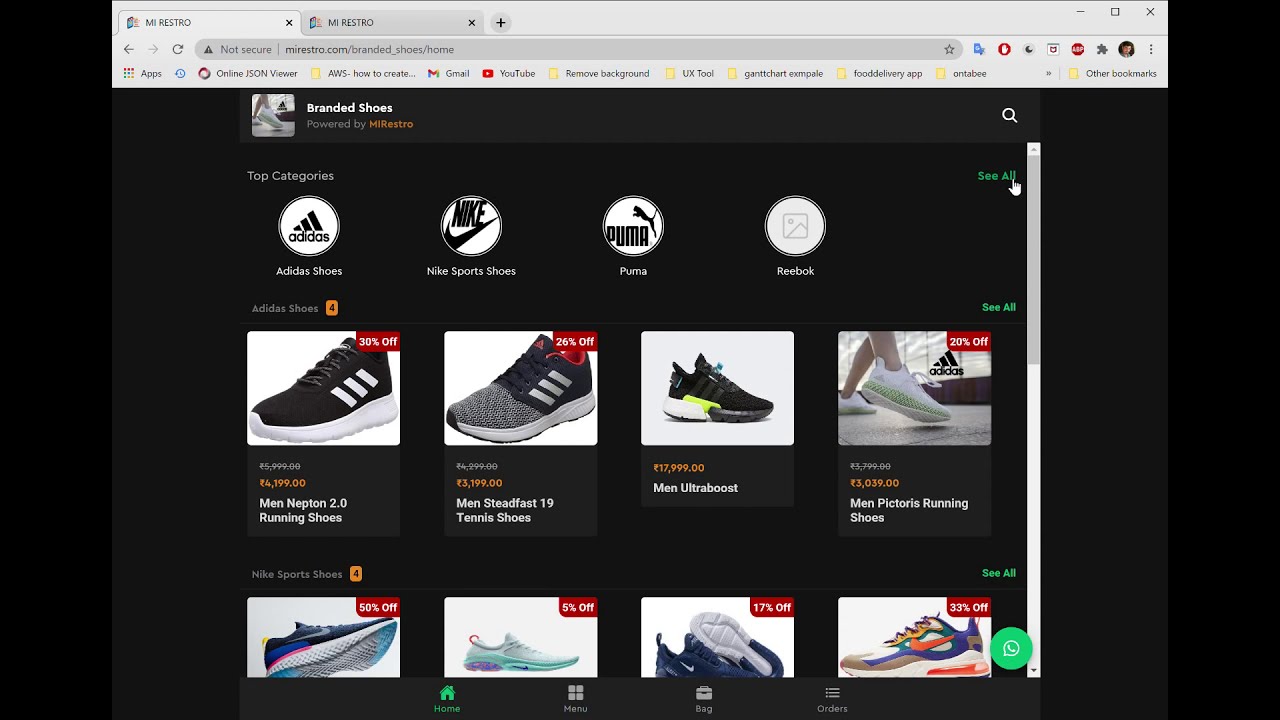Open the Apps bookmarks shortcut
The width and height of the screenshot is (1280, 720).
tap(142, 73)
